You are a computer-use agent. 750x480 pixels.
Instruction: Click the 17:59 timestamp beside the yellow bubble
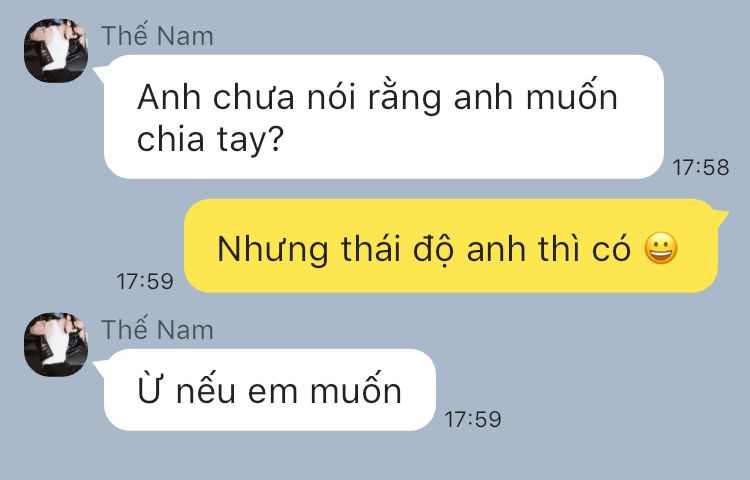(x=145, y=281)
